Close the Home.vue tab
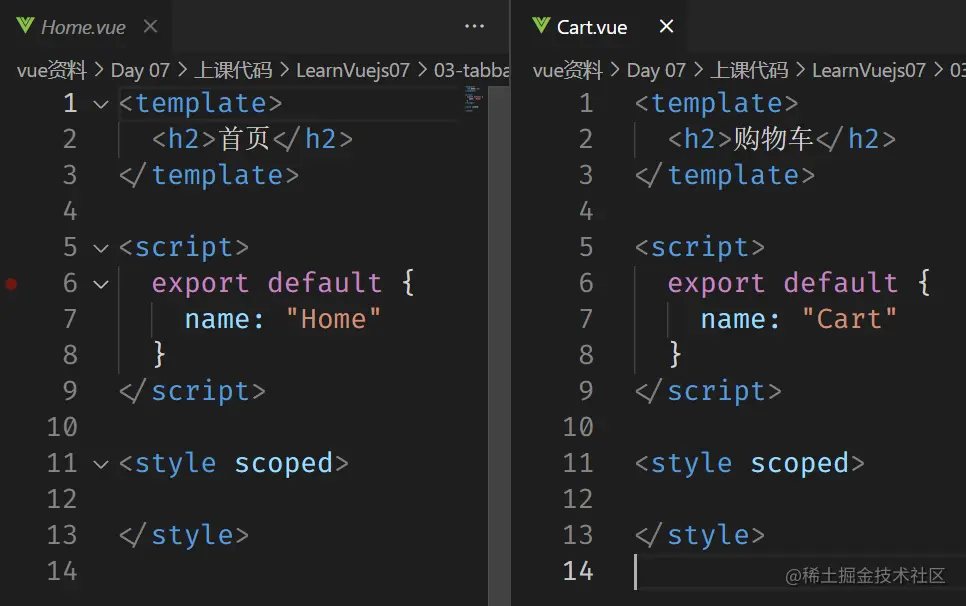The width and height of the screenshot is (966, 606). 151,27
